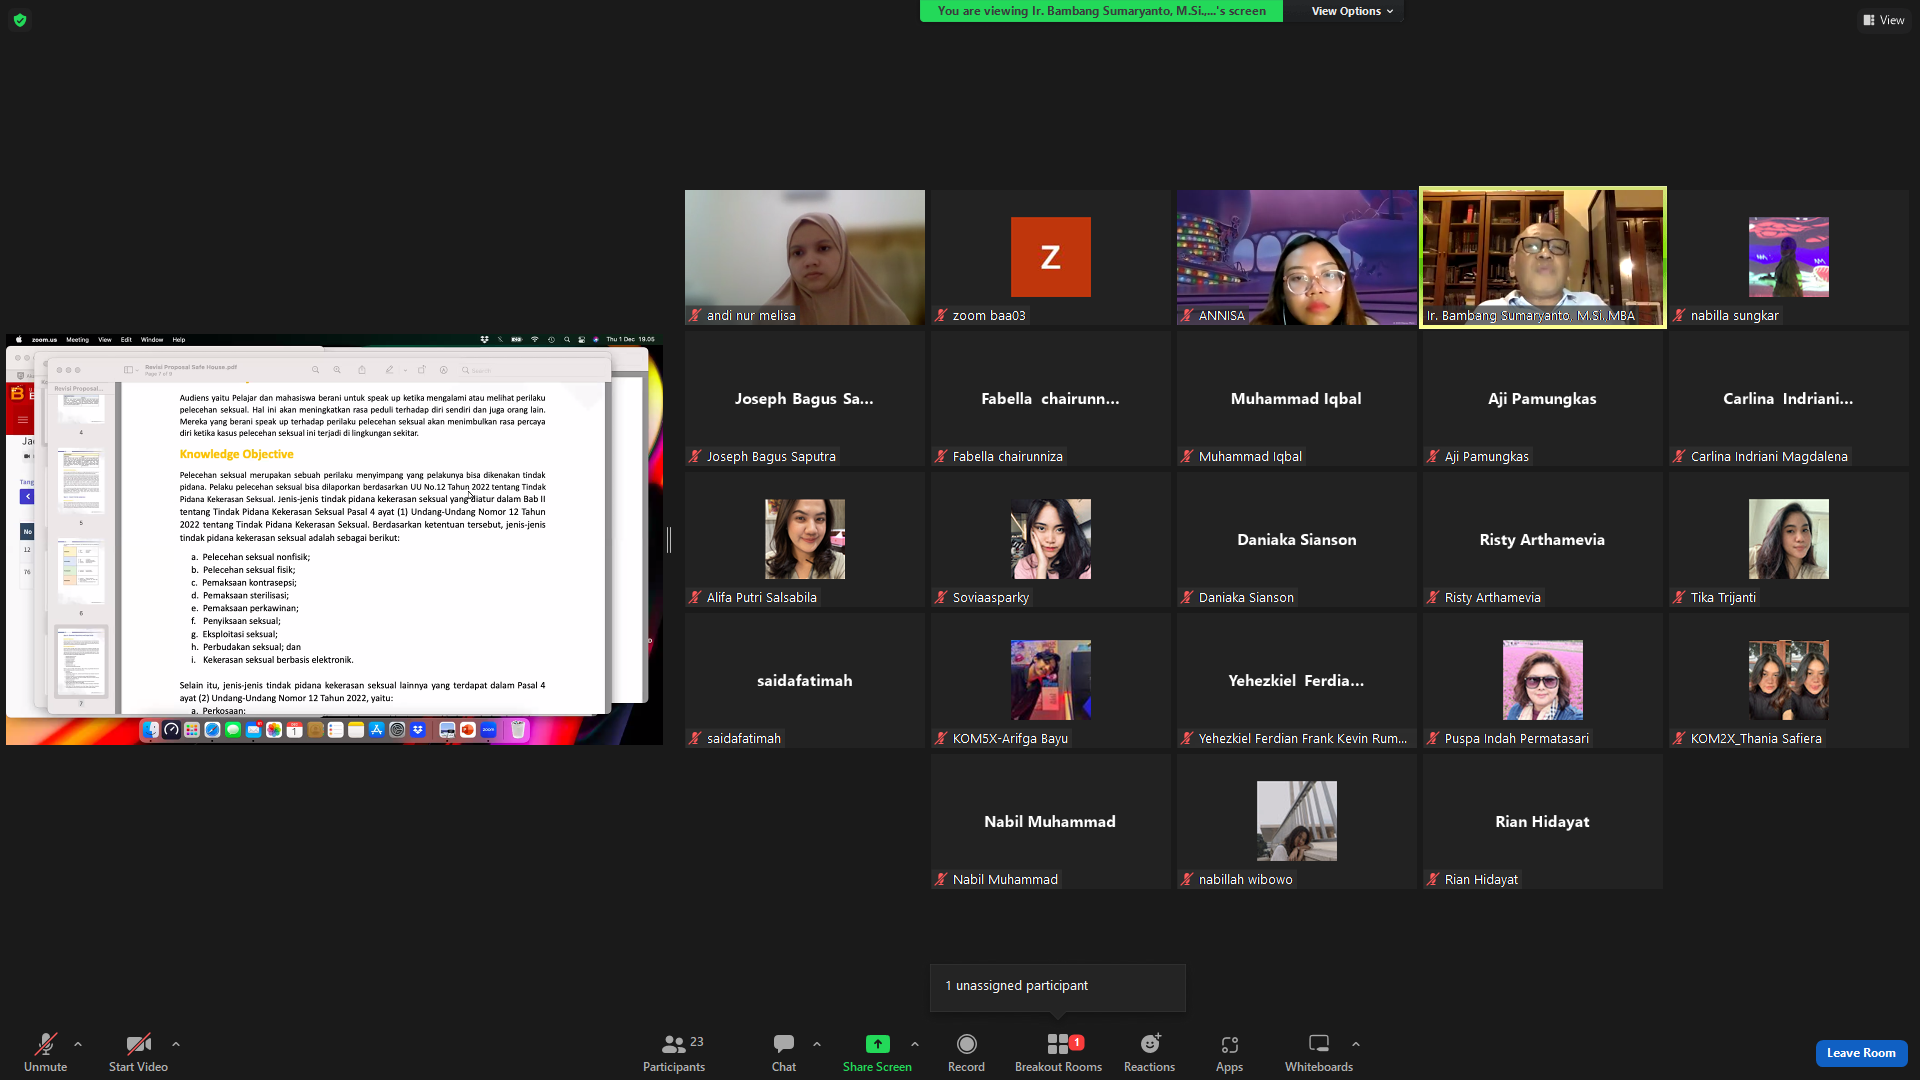
Task: Expand Share Screen options arrow
Action: [x=915, y=1044]
